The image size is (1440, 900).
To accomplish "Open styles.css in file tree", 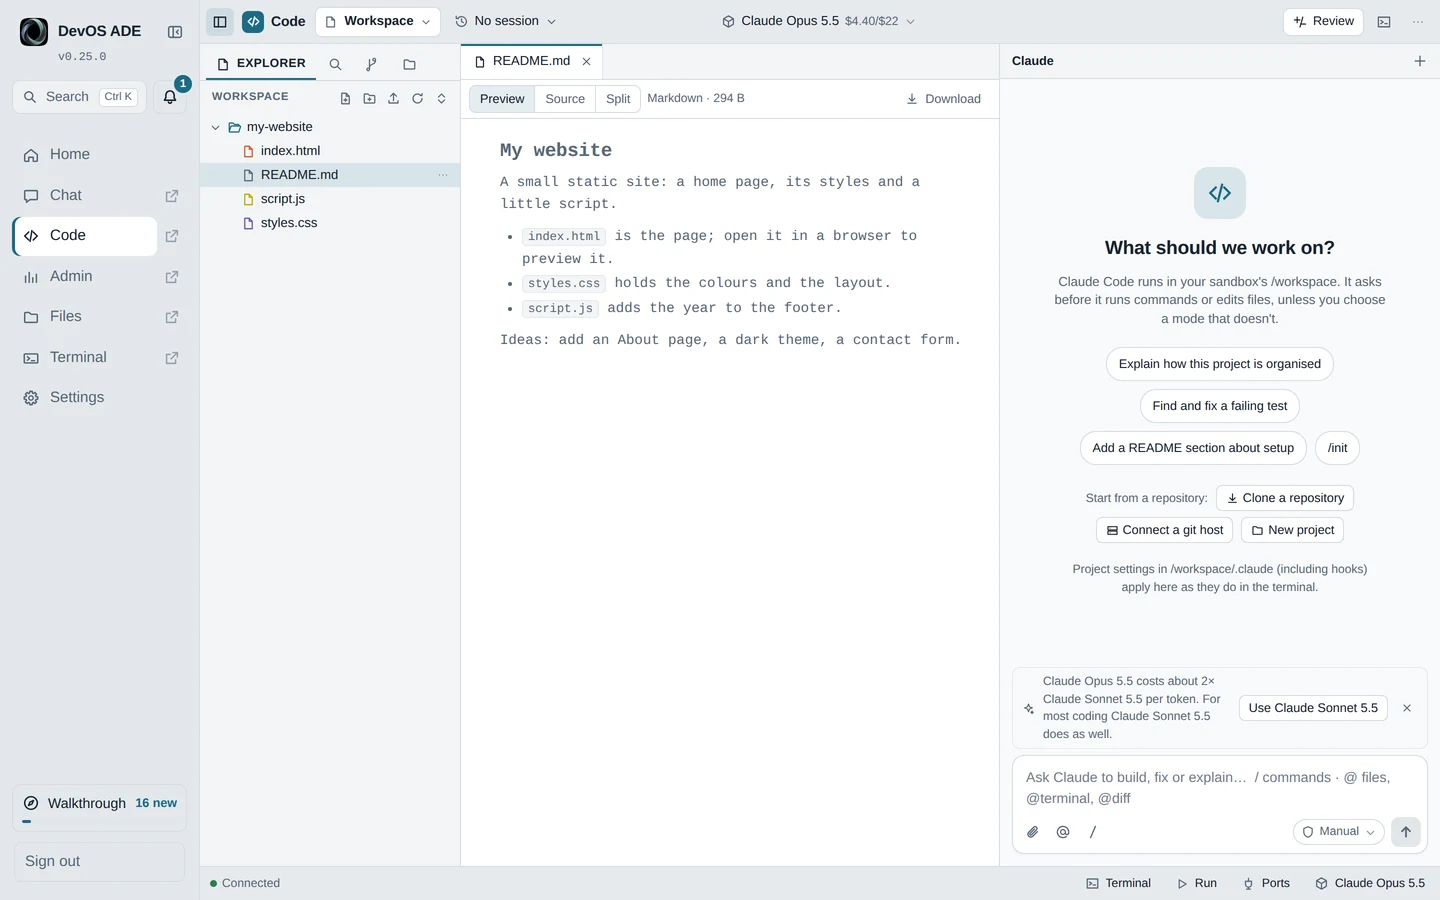I will (330, 223).
